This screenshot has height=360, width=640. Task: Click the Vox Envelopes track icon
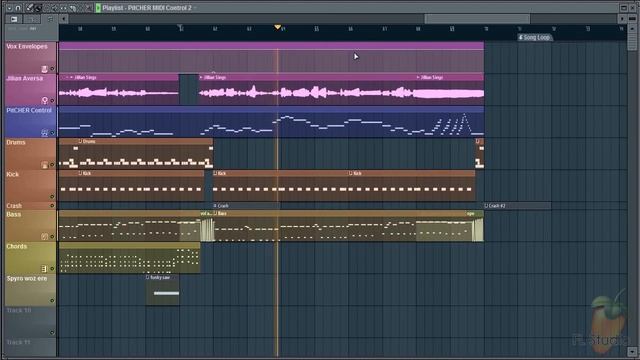tap(44, 69)
